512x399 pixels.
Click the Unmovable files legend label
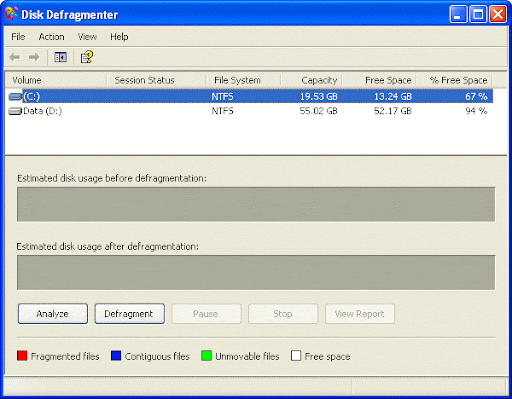tap(247, 357)
